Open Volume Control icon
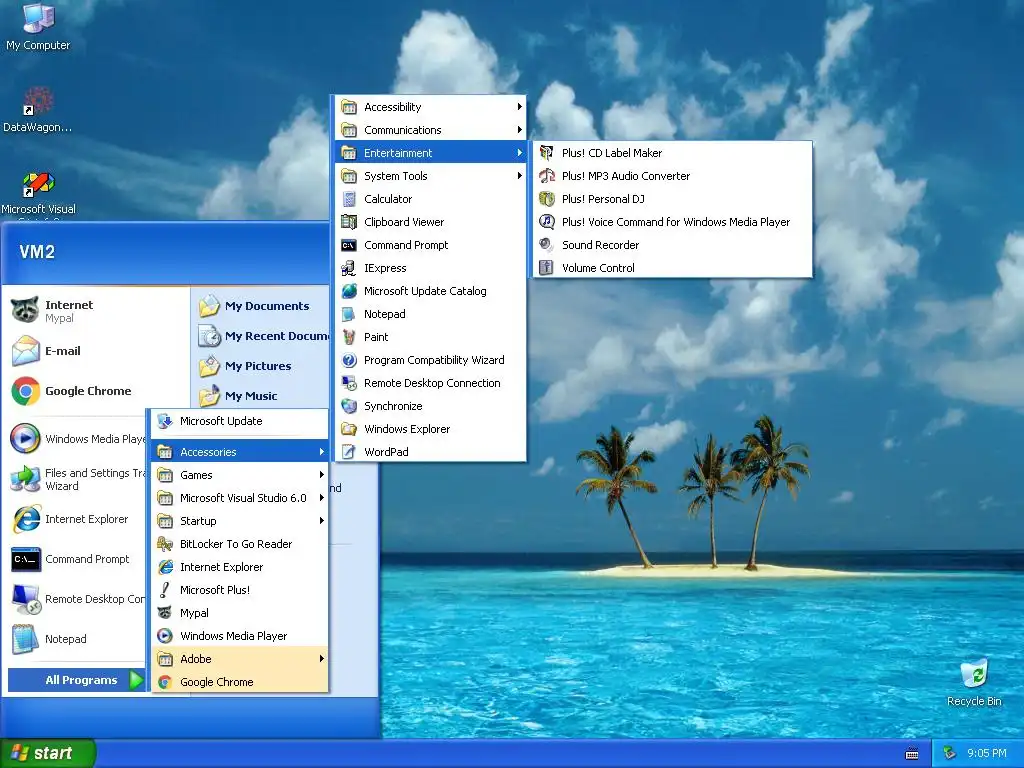 [x=547, y=268]
